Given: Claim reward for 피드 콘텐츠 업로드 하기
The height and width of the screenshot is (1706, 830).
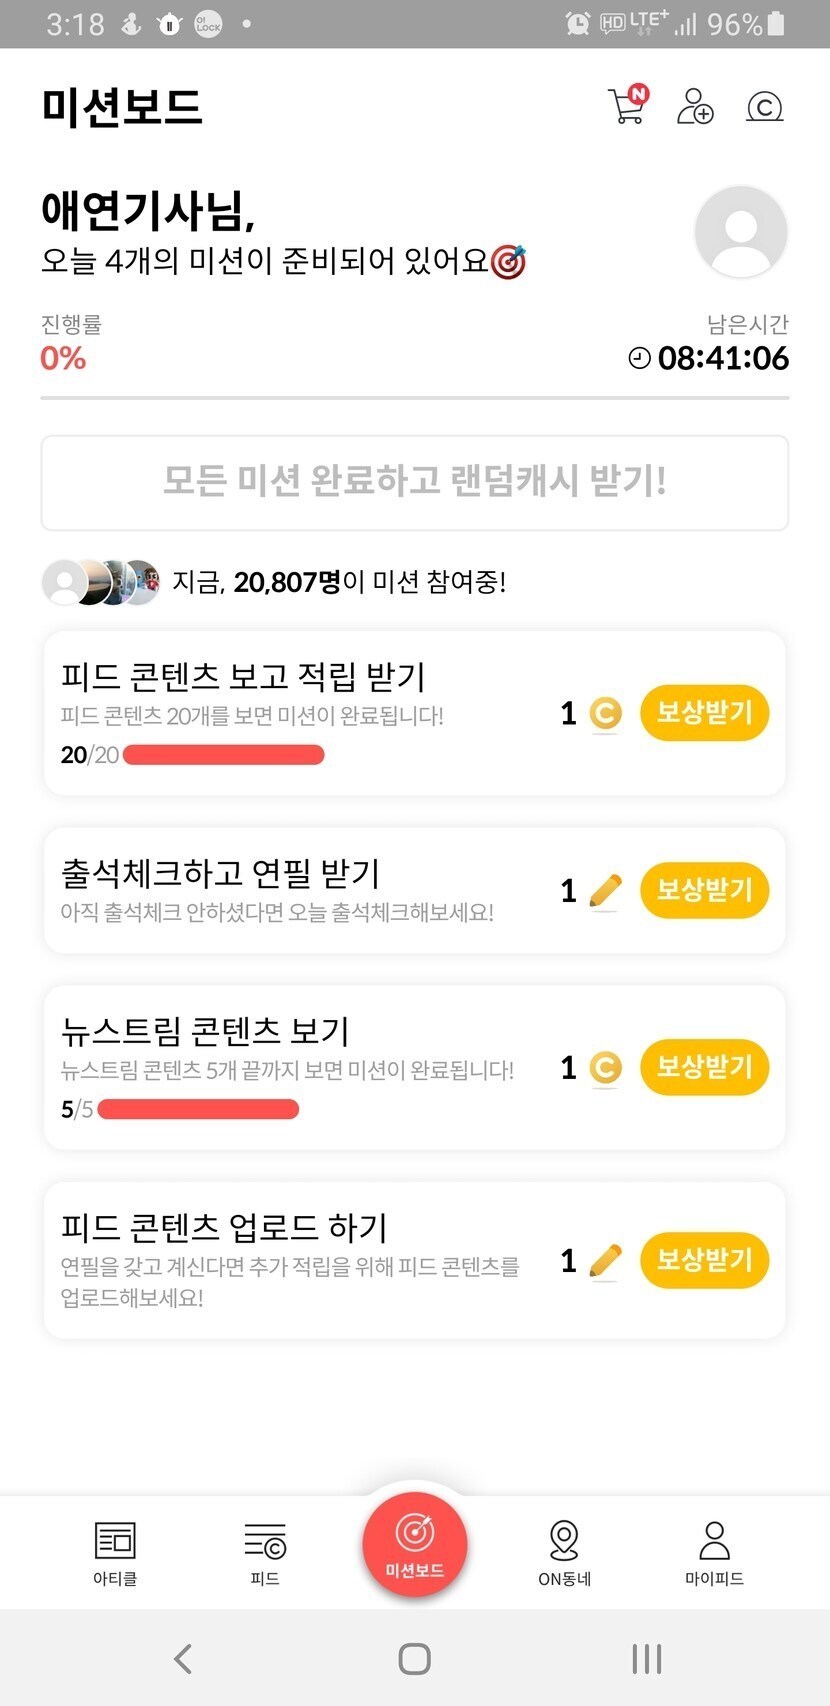Looking at the screenshot, I should click(704, 1260).
